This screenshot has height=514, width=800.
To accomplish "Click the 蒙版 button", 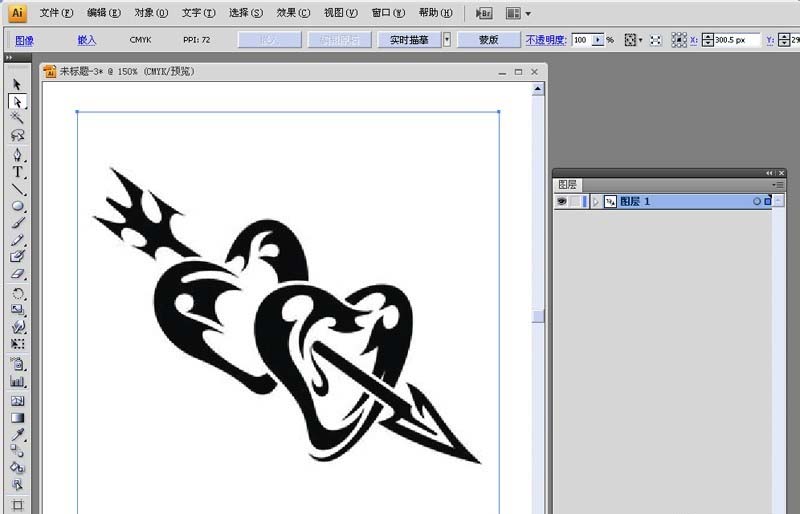I will click(488, 40).
